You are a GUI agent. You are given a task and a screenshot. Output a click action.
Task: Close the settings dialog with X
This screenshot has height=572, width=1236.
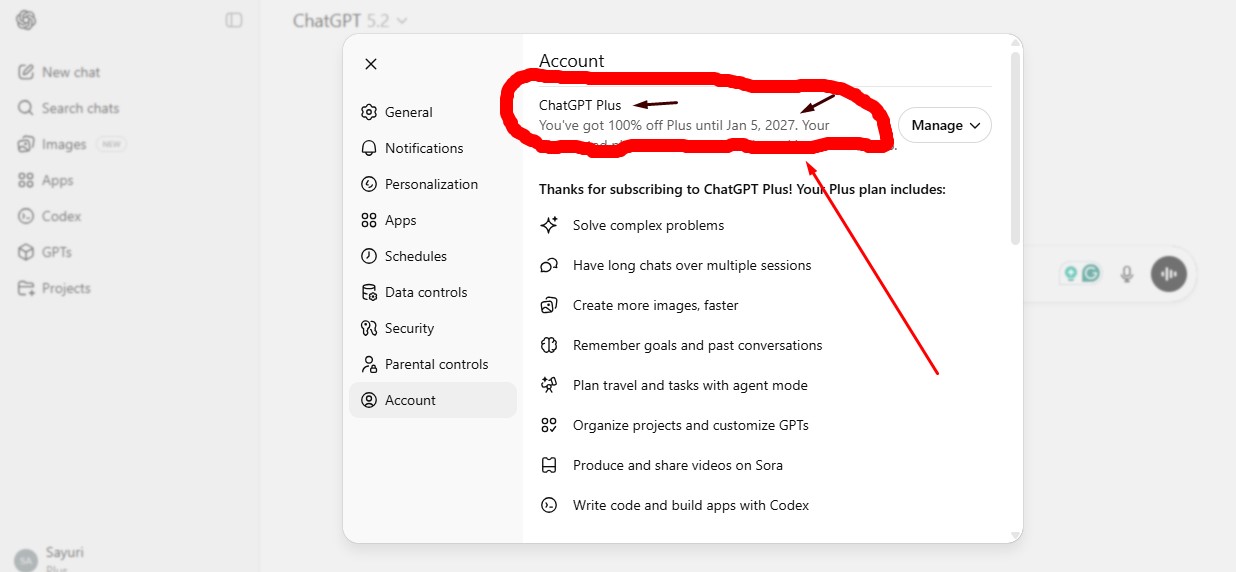click(371, 64)
